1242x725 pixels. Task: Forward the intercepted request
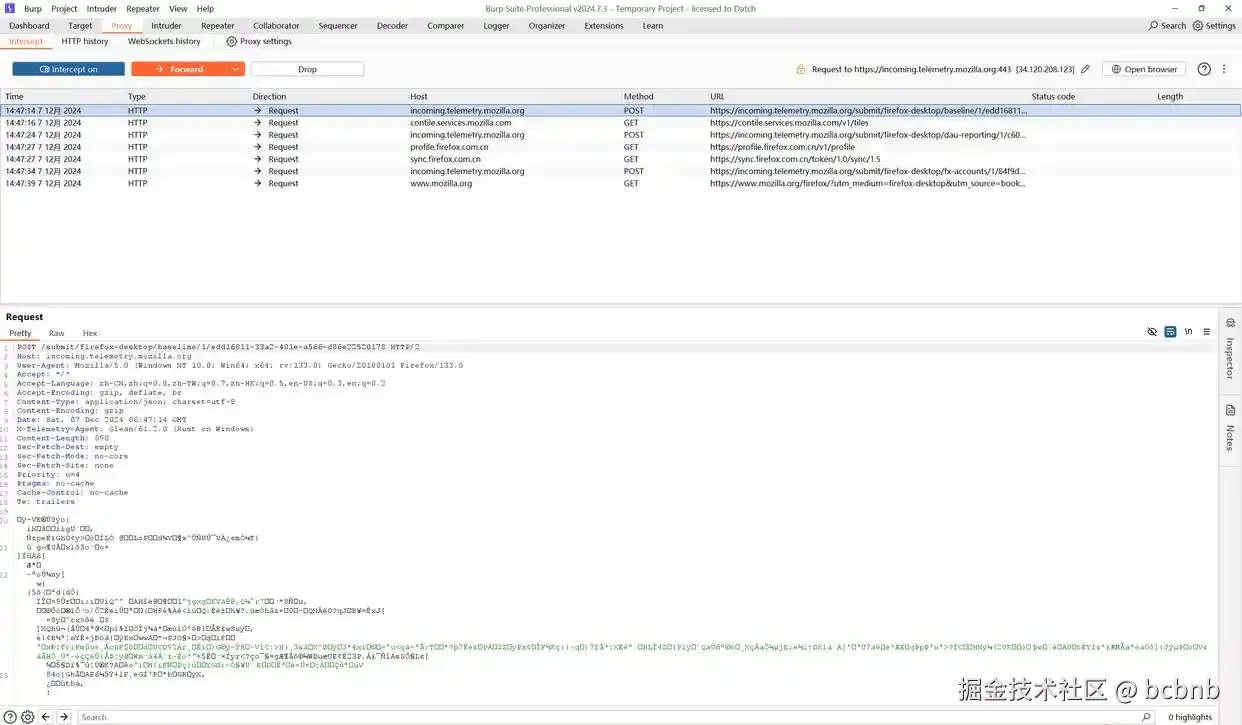coord(179,69)
